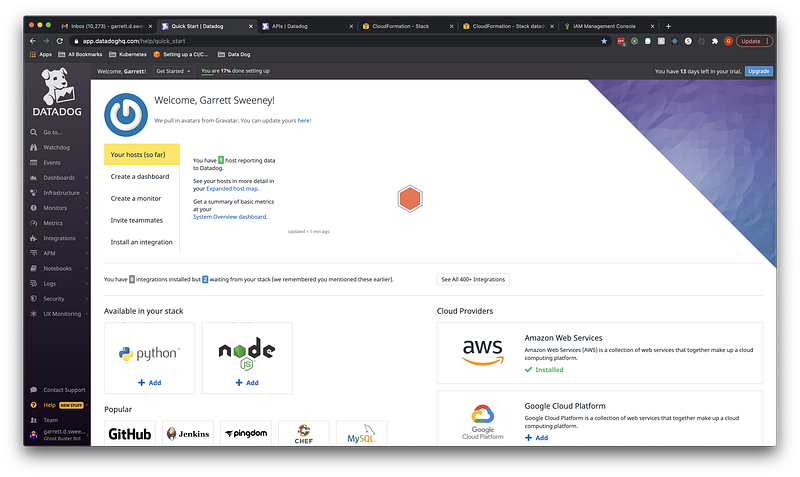The image size is (800, 477).
Task: Bookmark page with star icon
Action: coord(604,41)
